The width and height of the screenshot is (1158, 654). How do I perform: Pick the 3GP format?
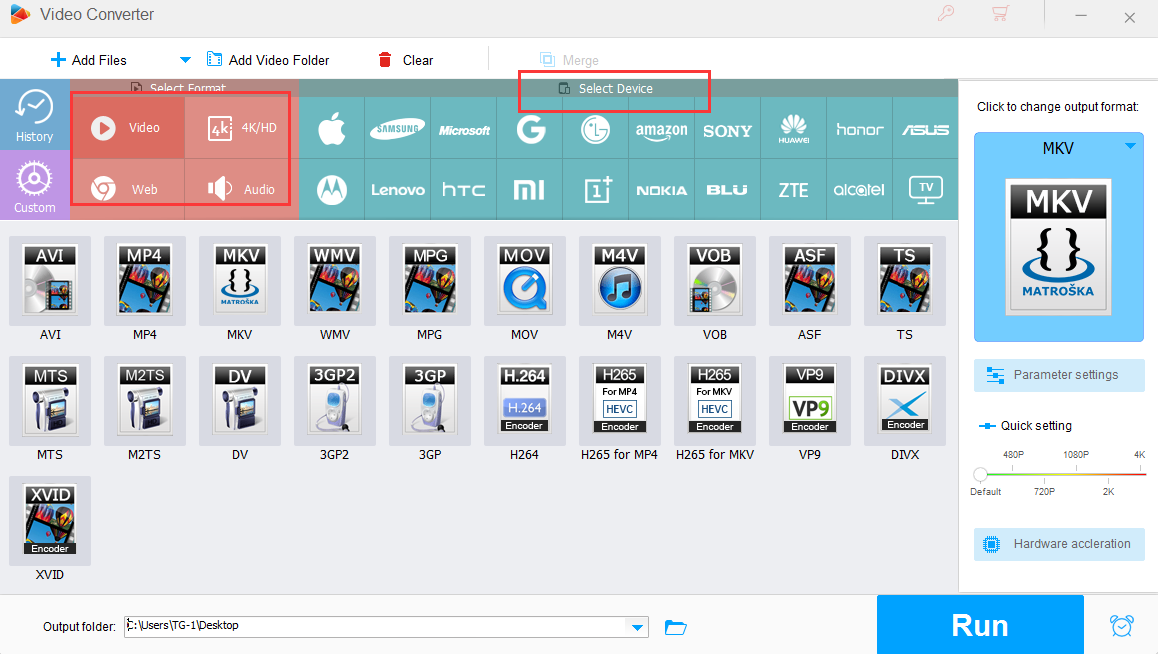(x=430, y=401)
